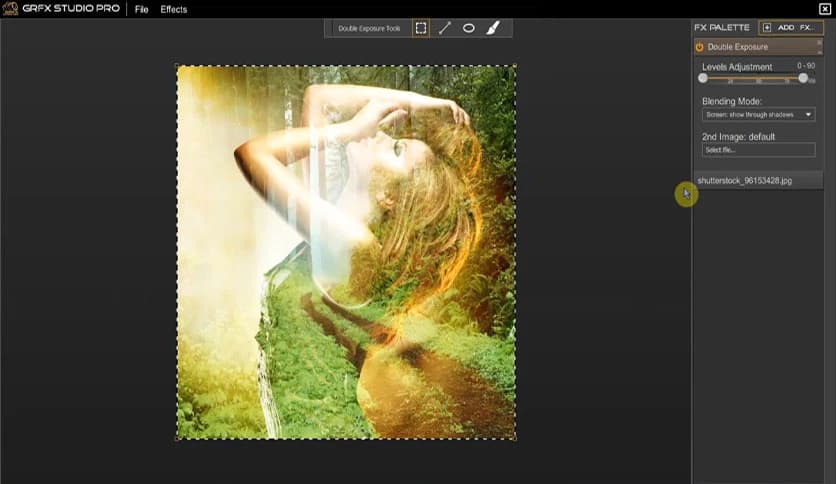Open the Effects menu
Viewport: 836px width, 484px height.
(x=174, y=10)
